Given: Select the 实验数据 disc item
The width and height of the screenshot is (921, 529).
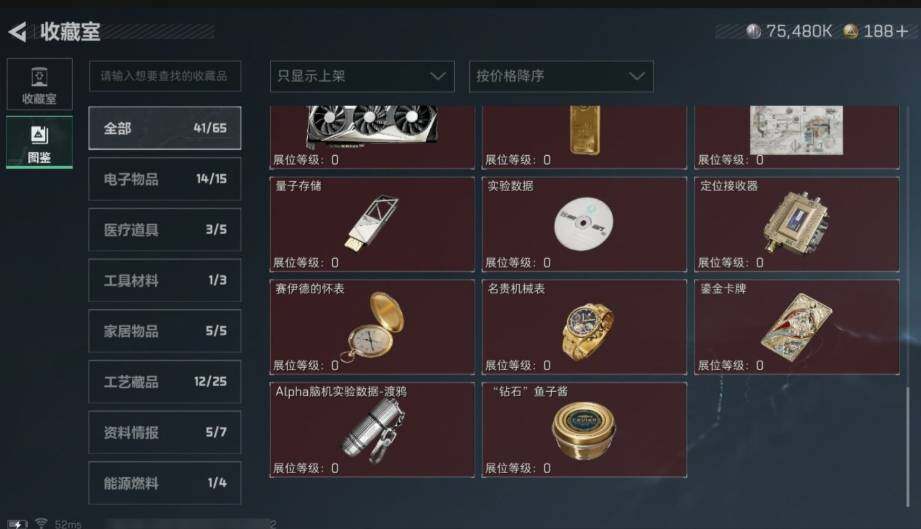Looking at the screenshot, I should 584,224.
